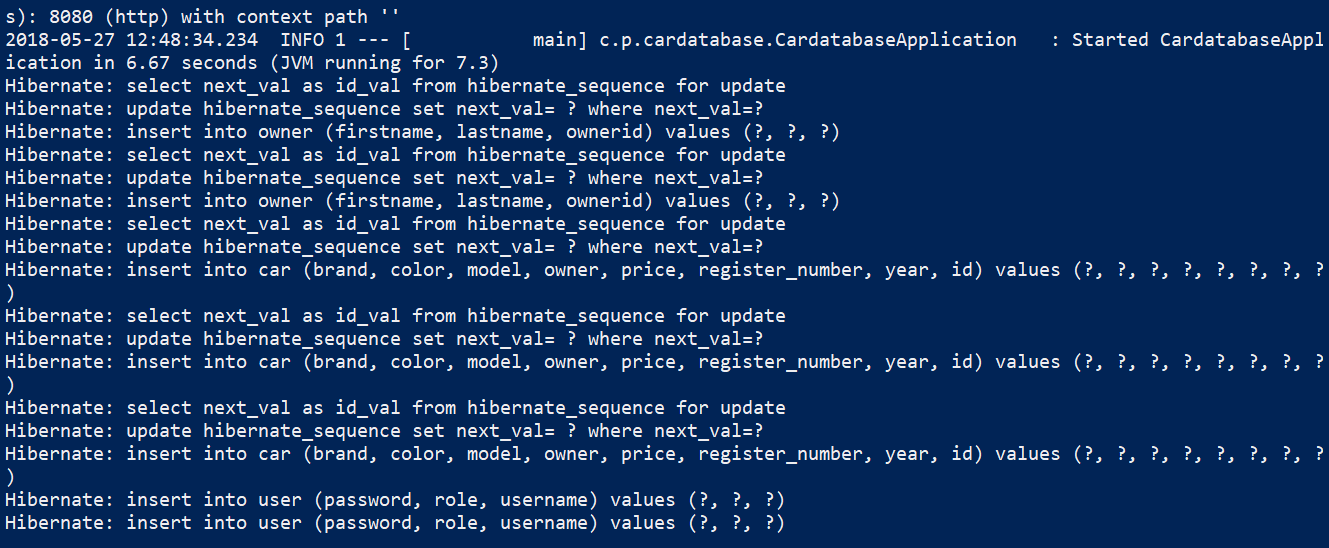The height and width of the screenshot is (548, 1329).
Task: Click the first insert into owner line
Action: pyautogui.click(x=422, y=132)
